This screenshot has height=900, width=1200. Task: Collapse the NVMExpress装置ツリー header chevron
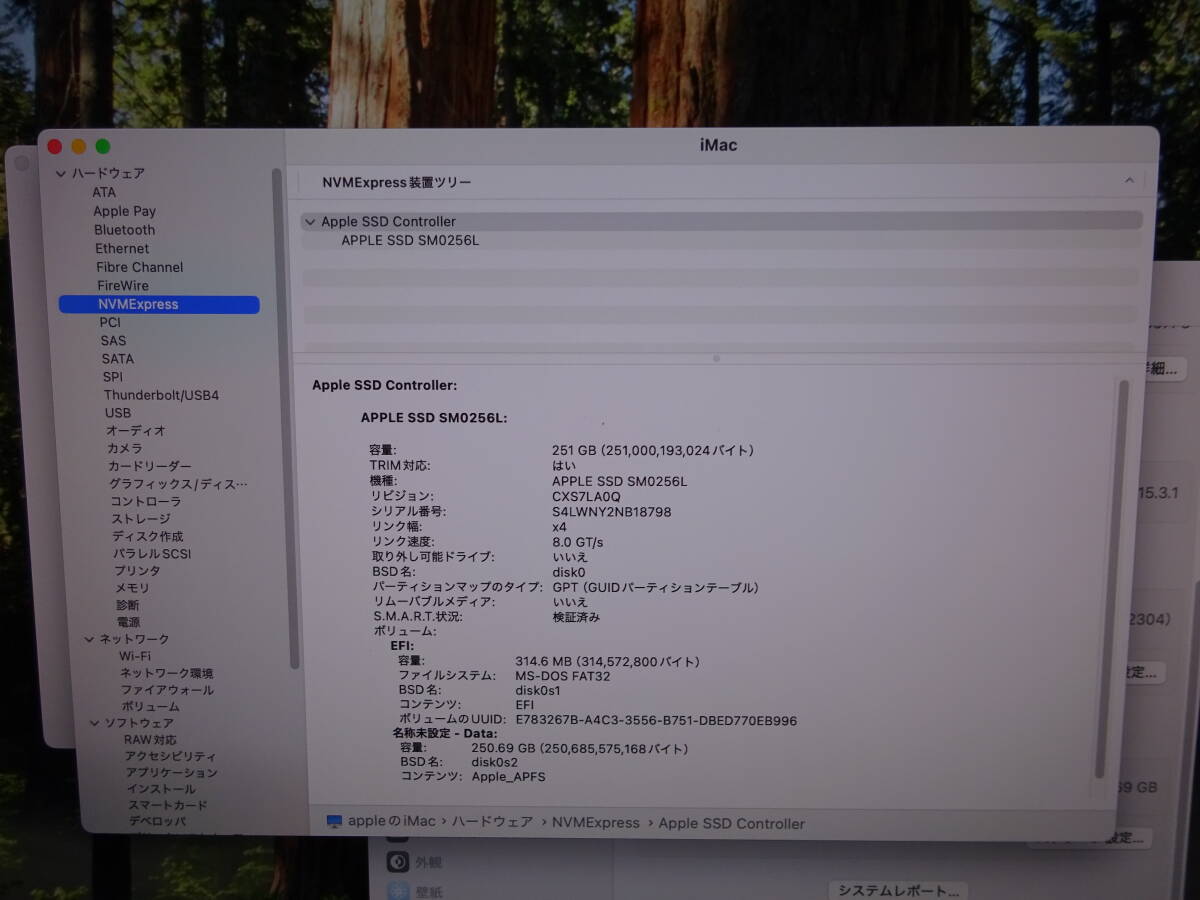tap(1129, 181)
